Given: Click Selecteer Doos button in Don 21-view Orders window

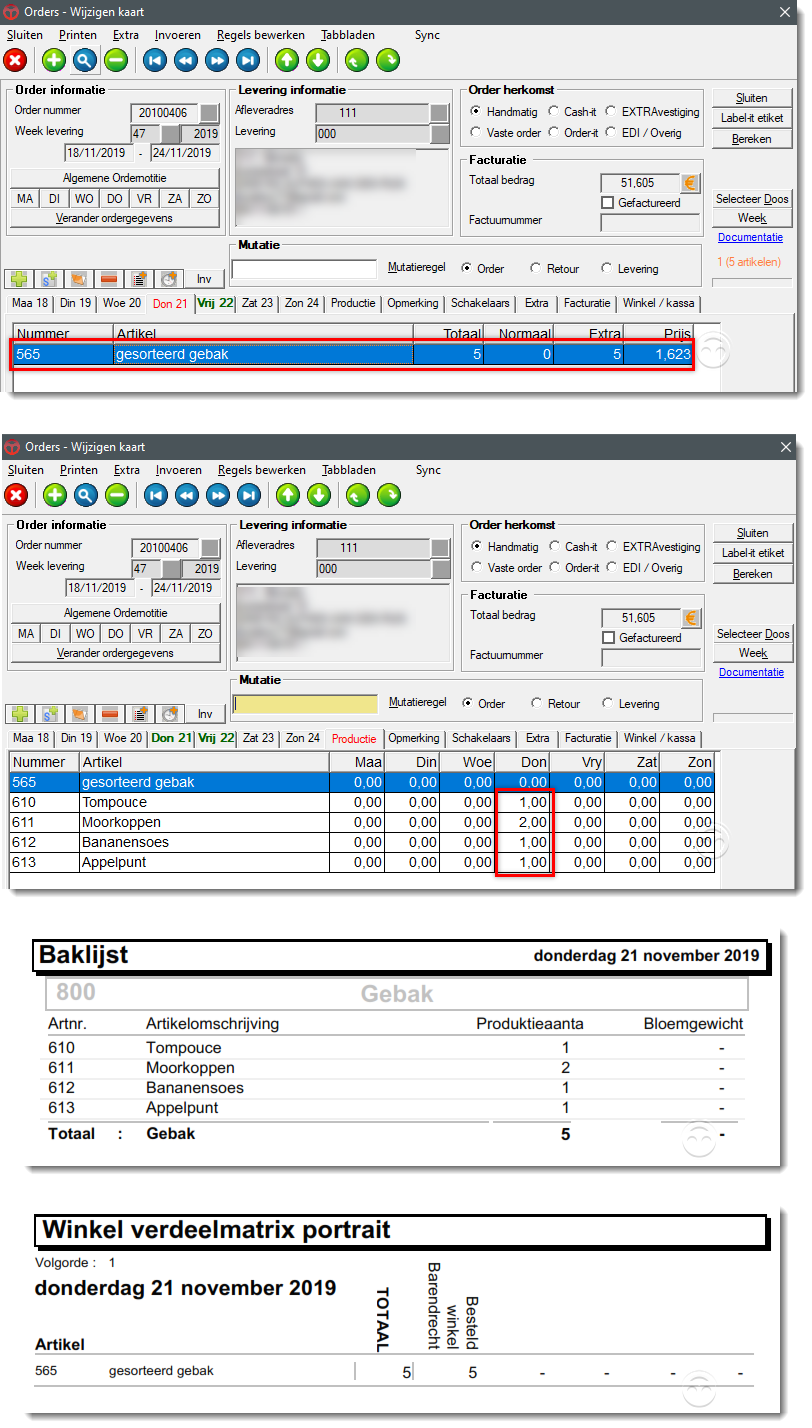Looking at the screenshot, I should click(x=752, y=199).
